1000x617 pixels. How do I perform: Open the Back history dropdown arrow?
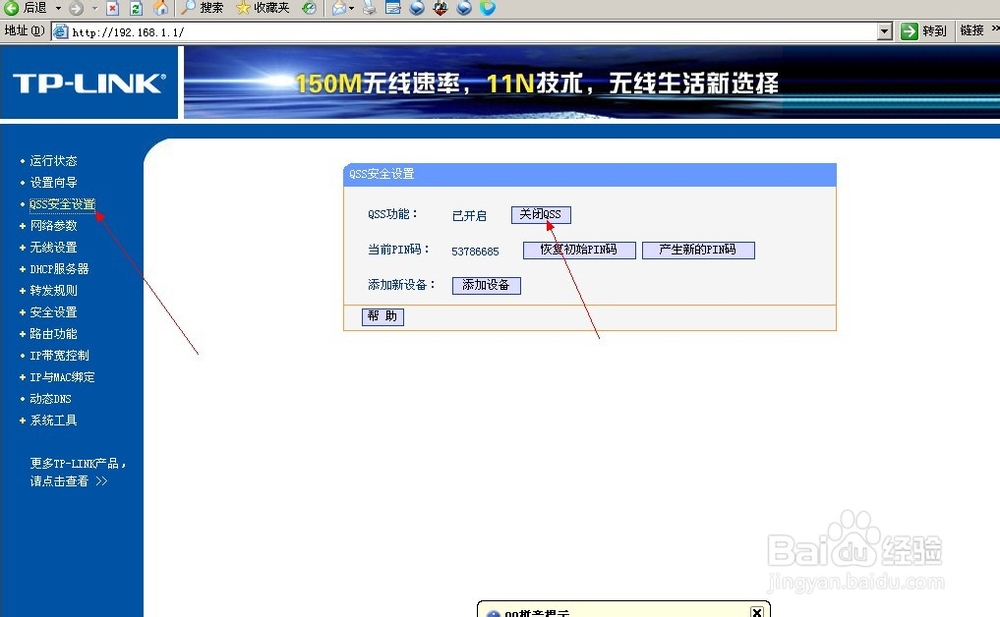tap(58, 8)
